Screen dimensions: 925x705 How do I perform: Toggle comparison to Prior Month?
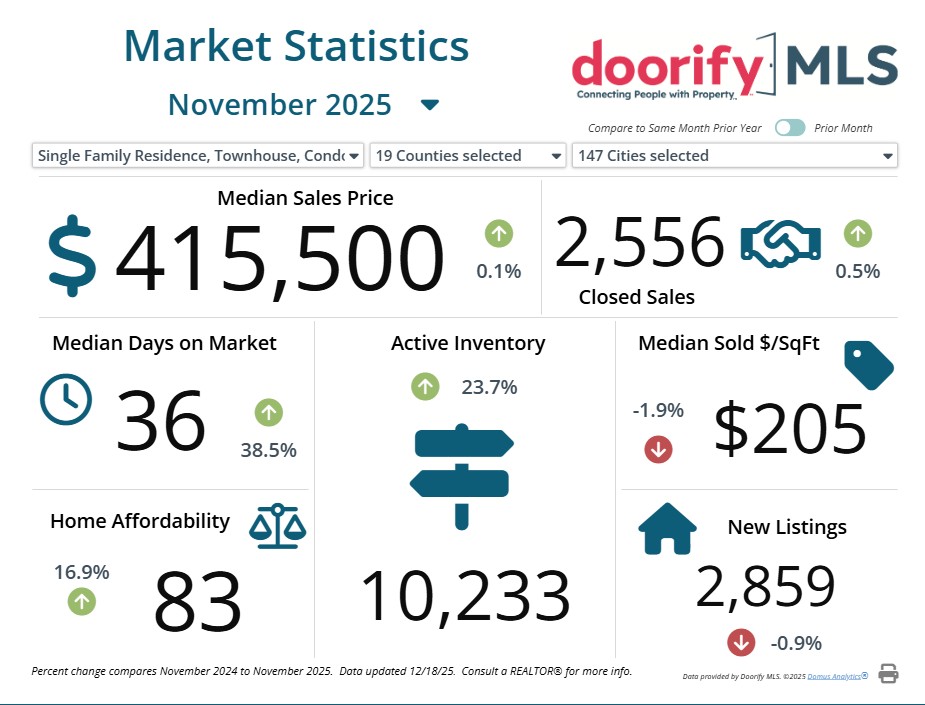[789, 128]
